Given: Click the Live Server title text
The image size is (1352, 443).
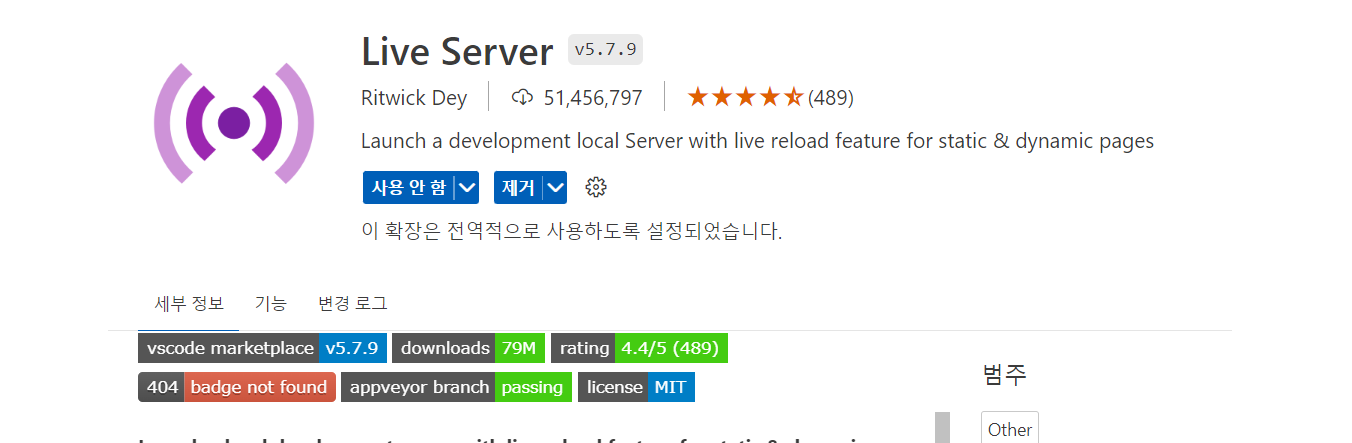Looking at the screenshot, I should 457,50.
